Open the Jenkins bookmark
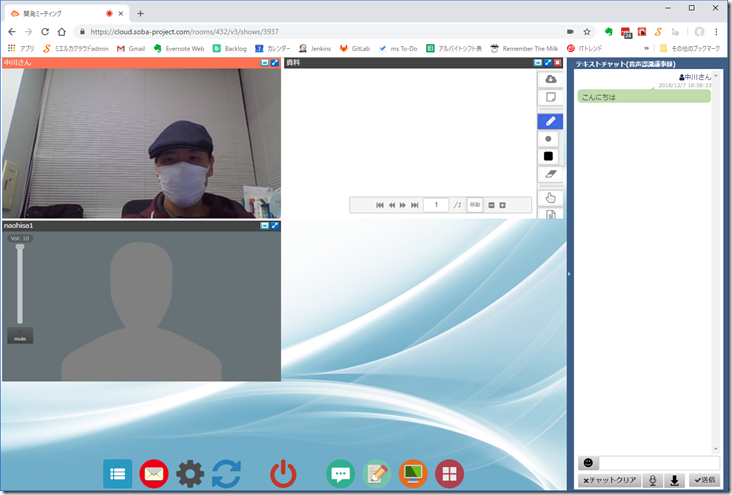732x495 pixels. click(315, 49)
